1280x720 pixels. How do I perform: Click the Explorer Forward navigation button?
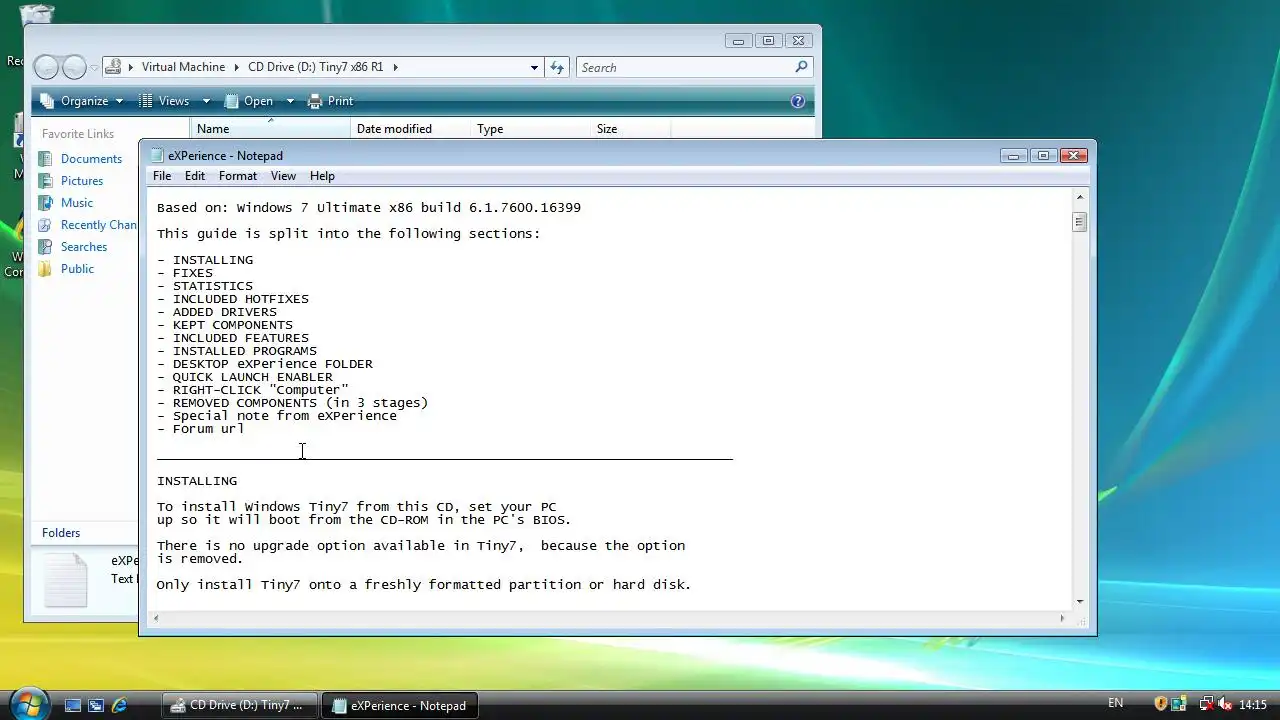(74, 67)
